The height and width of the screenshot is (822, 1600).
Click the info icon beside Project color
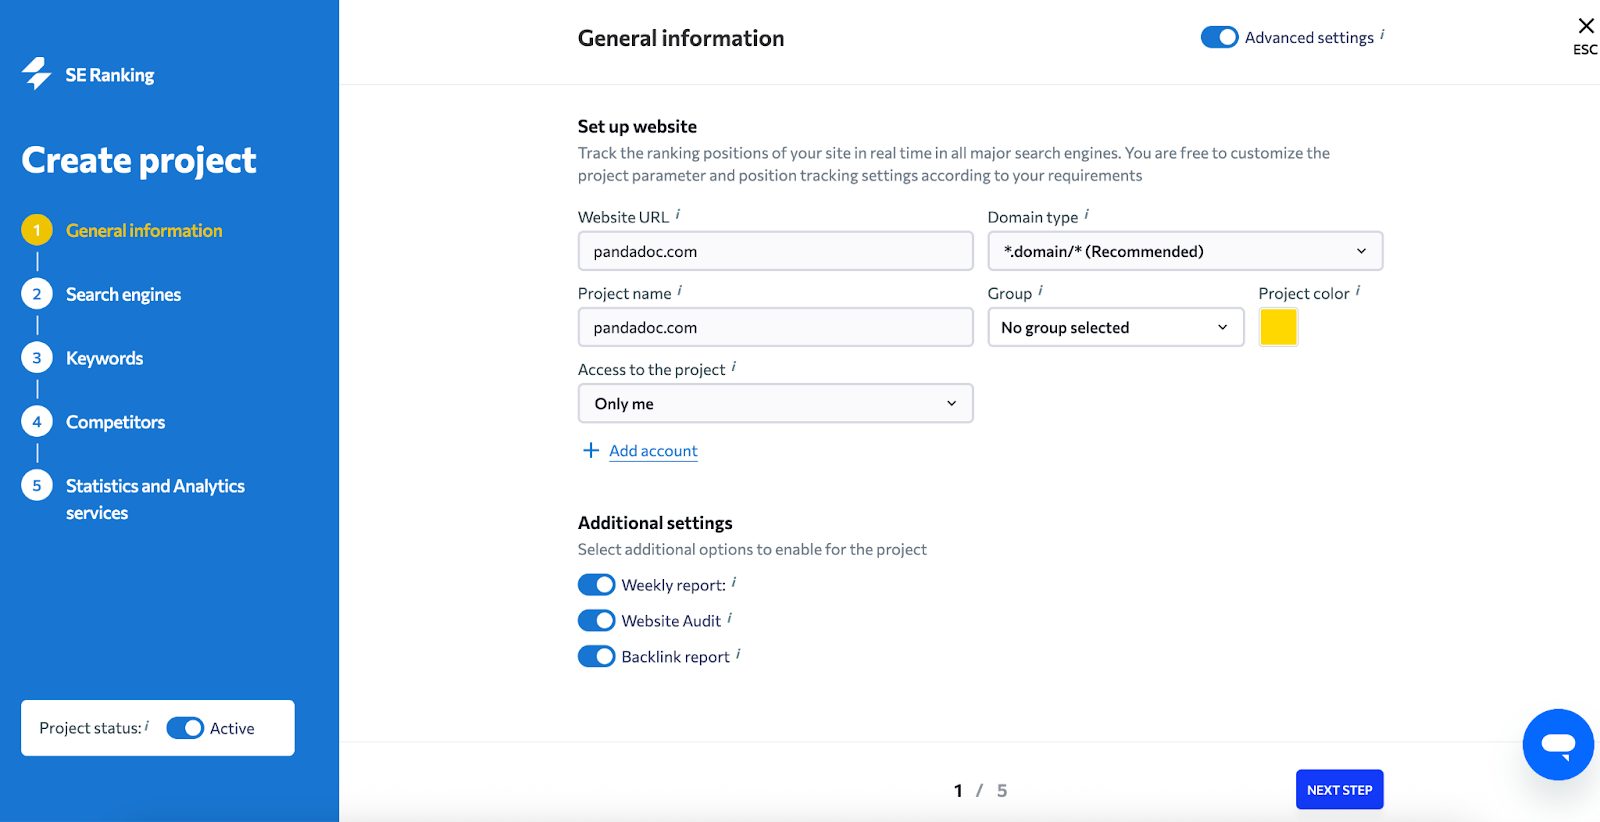1358,290
